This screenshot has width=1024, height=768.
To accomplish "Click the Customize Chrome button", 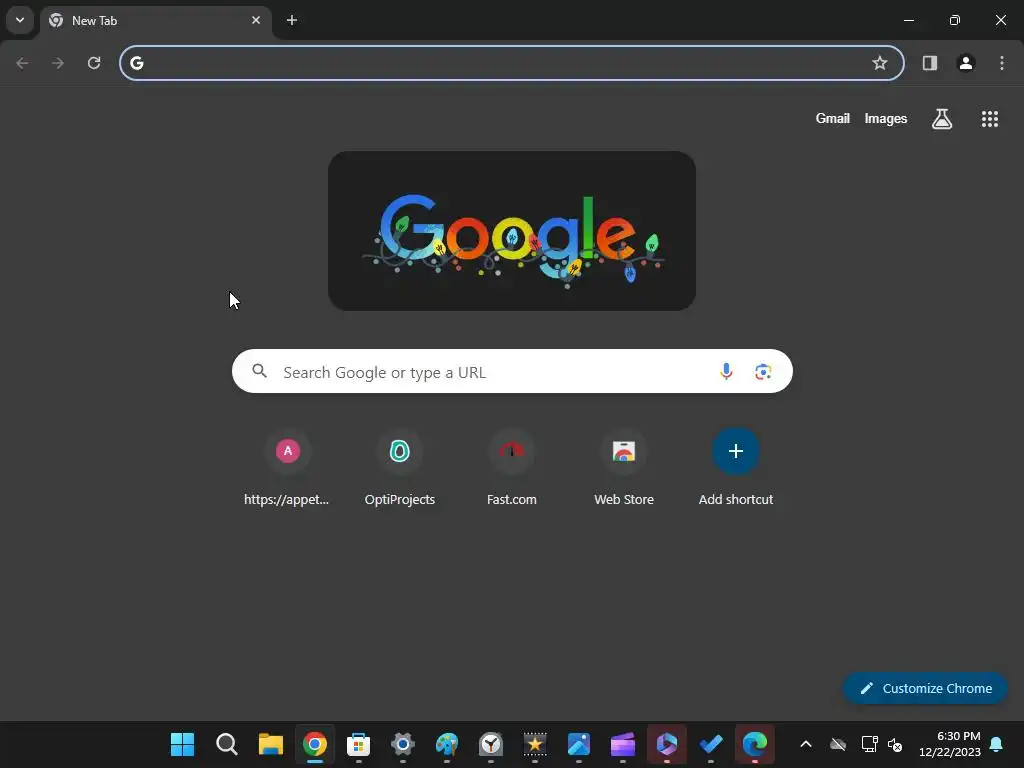I will 925,688.
